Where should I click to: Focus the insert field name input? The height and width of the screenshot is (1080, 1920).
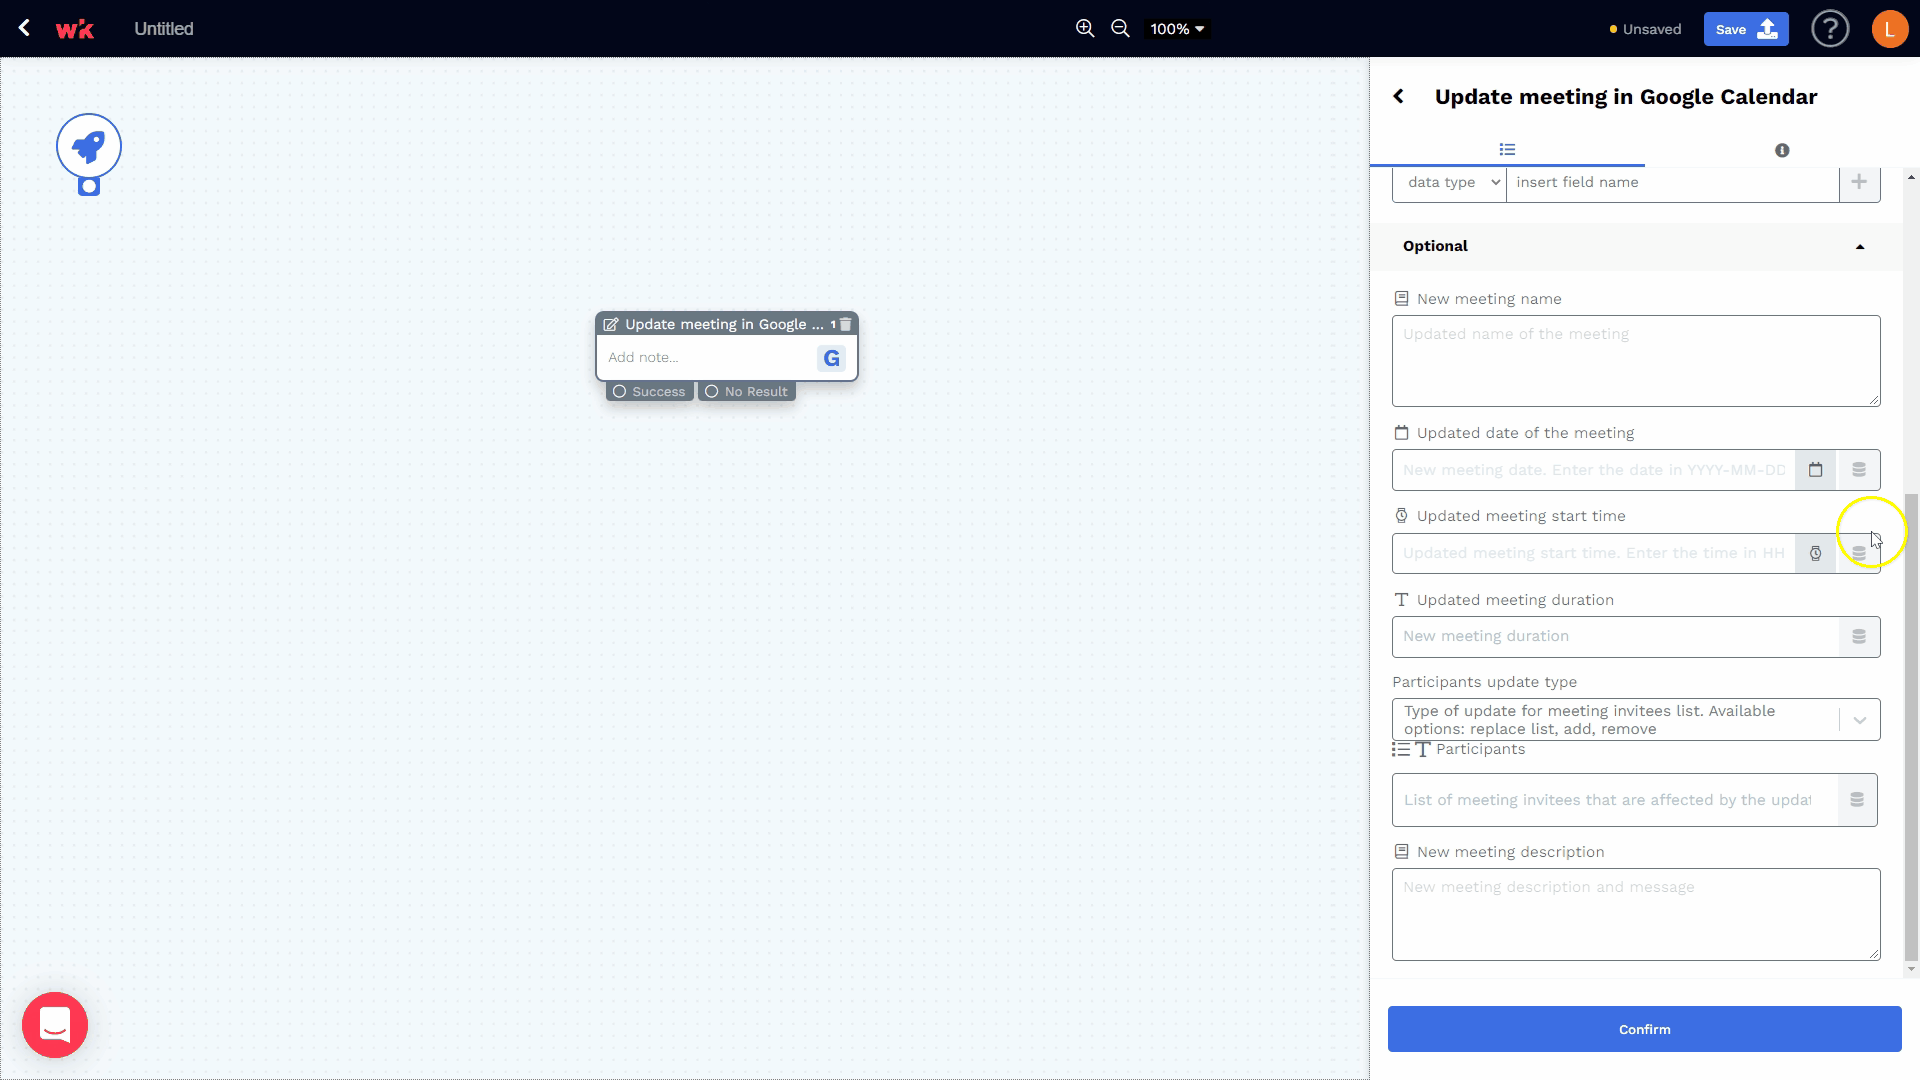pyautogui.click(x=1672, y=183)
